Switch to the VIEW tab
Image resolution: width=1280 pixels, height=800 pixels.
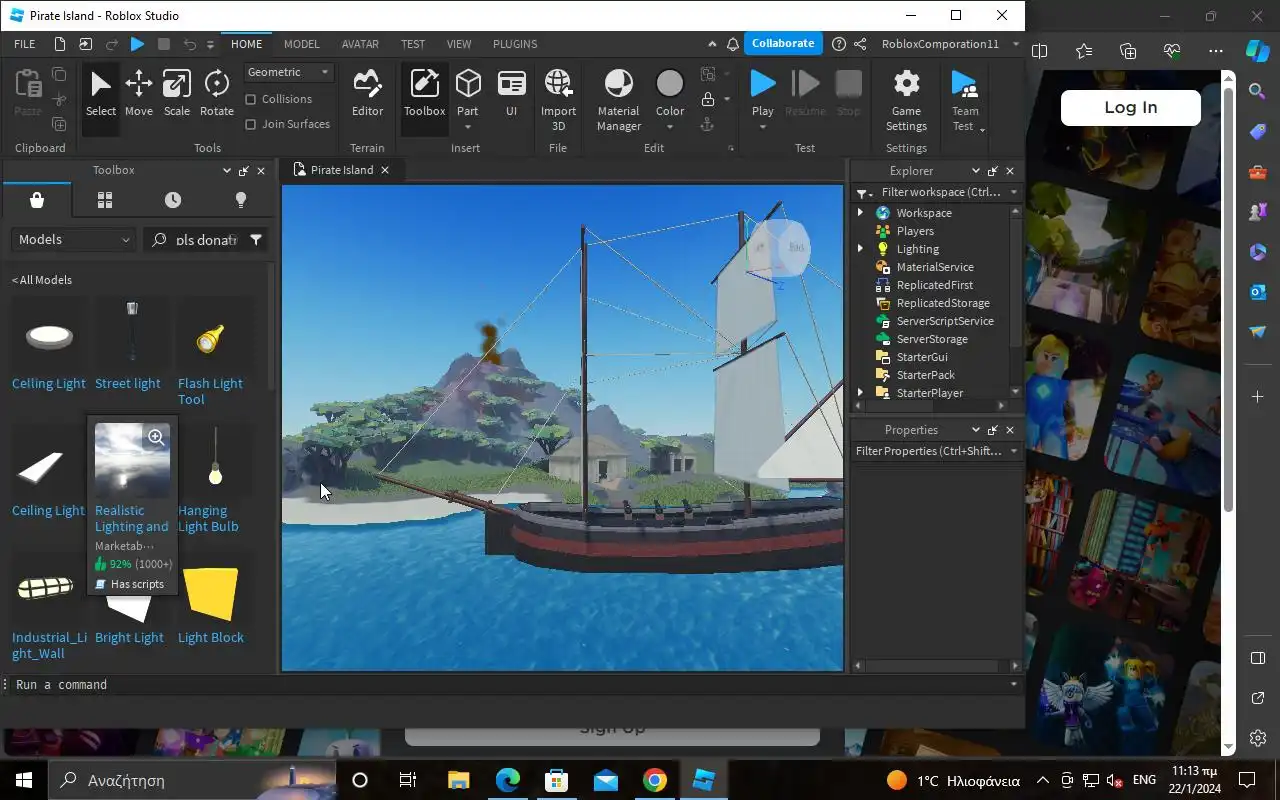[x=459, y=44]
